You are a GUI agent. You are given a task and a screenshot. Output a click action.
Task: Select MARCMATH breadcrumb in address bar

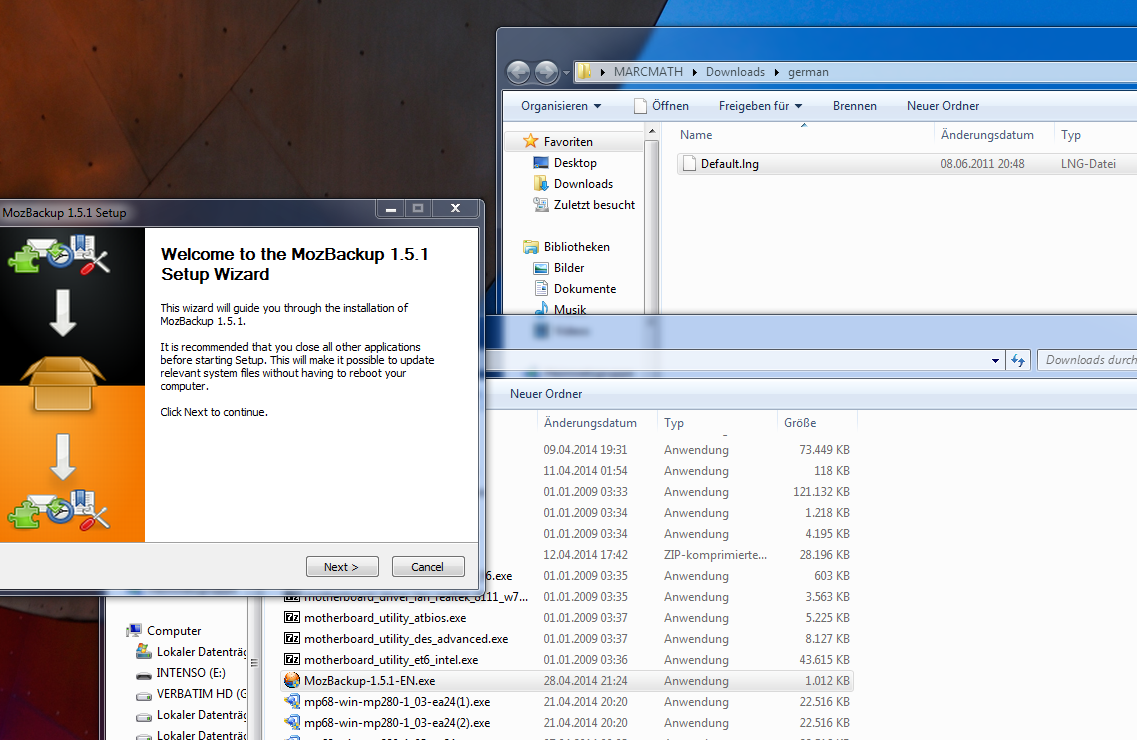click(648, 72)
